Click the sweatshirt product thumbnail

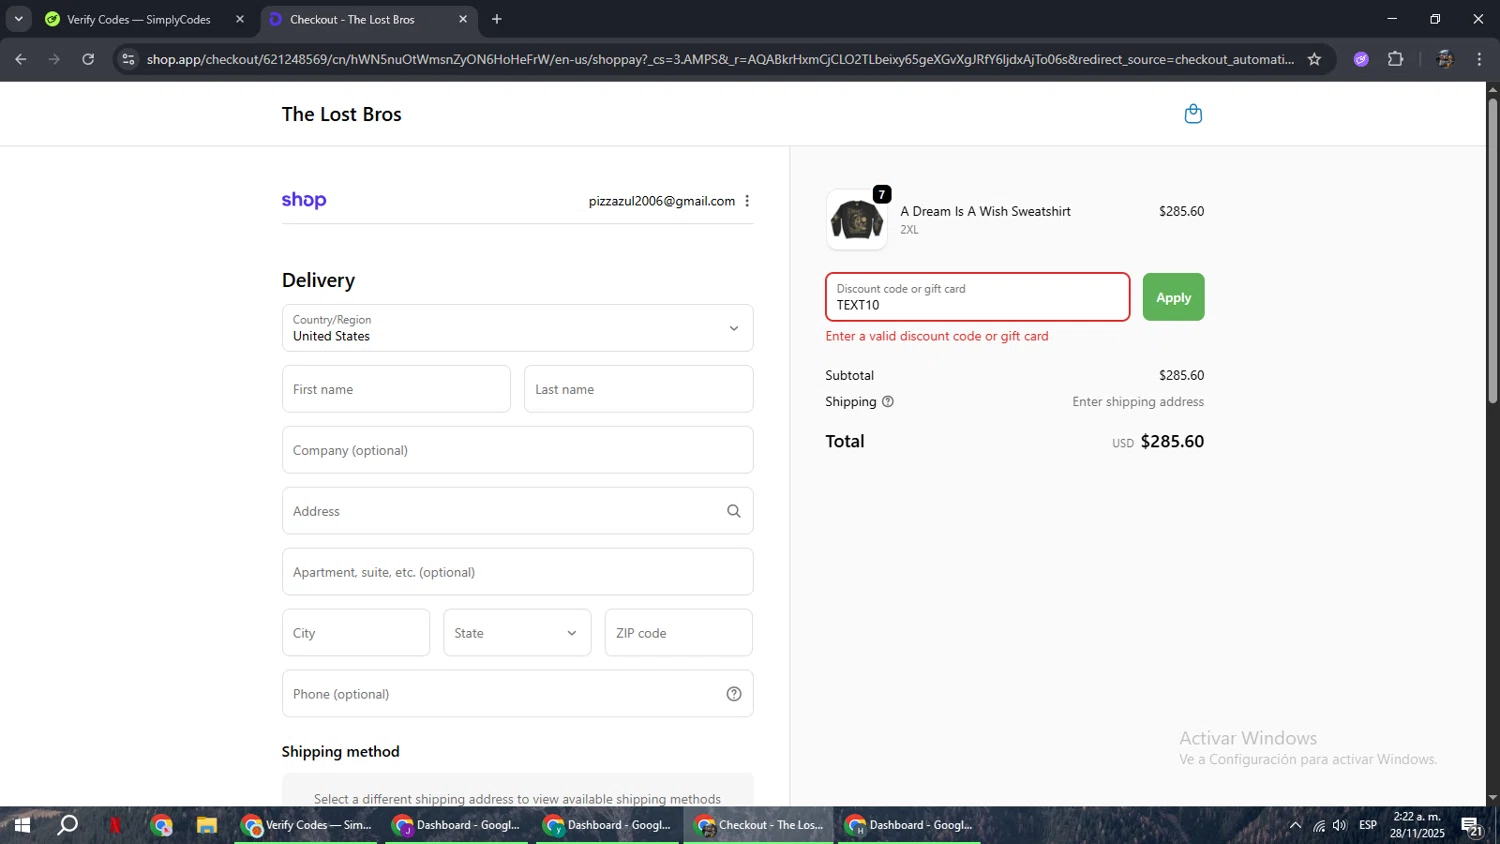click(856, 219)
